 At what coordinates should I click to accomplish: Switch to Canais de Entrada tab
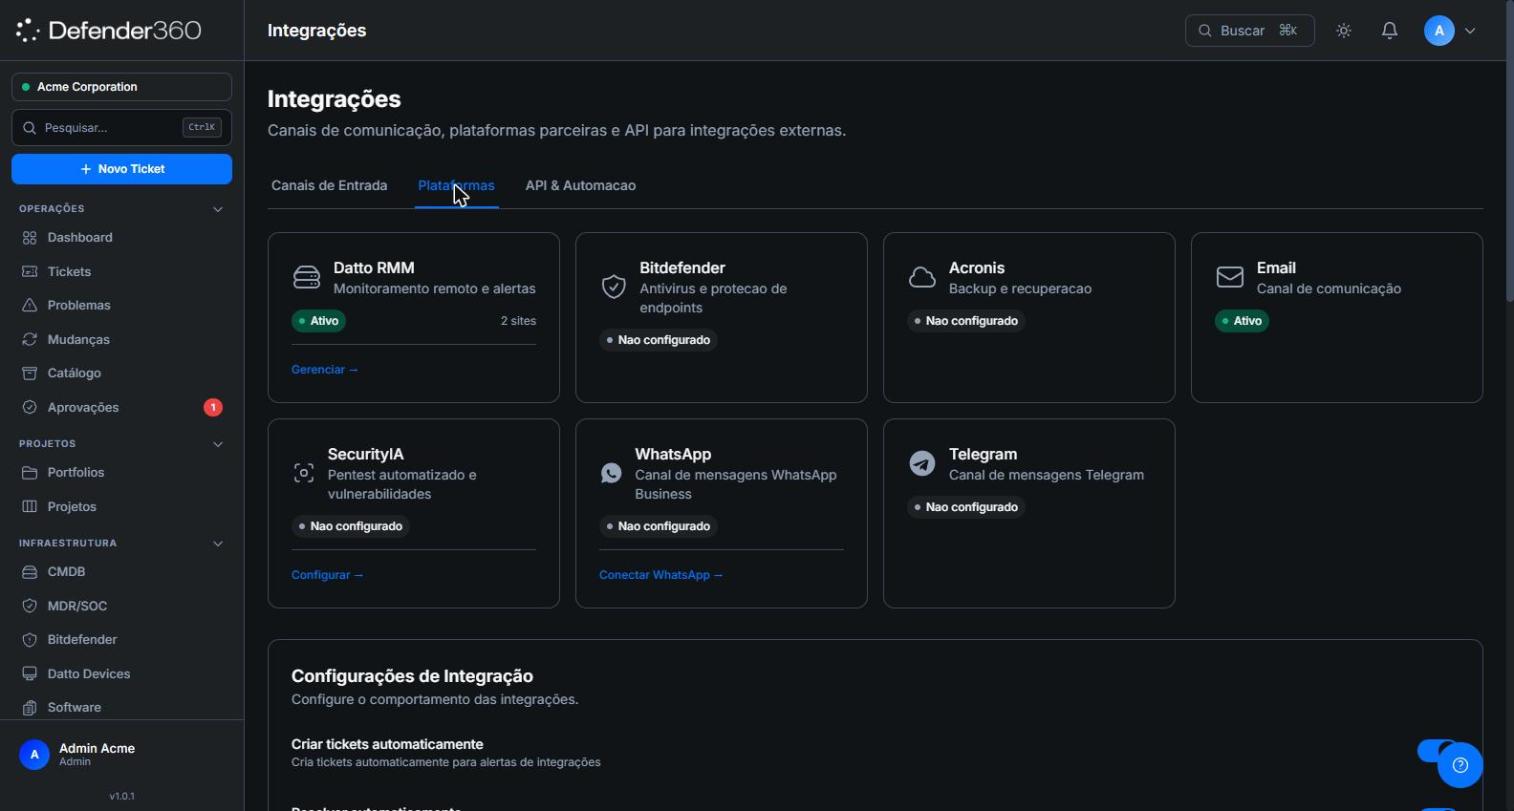click(x=329, y=185)
